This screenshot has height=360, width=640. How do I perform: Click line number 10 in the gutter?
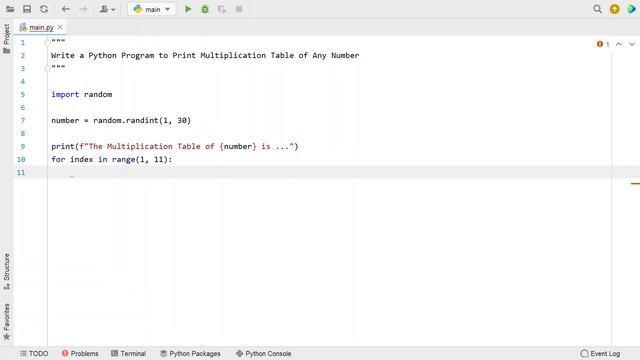click(21, 160)
